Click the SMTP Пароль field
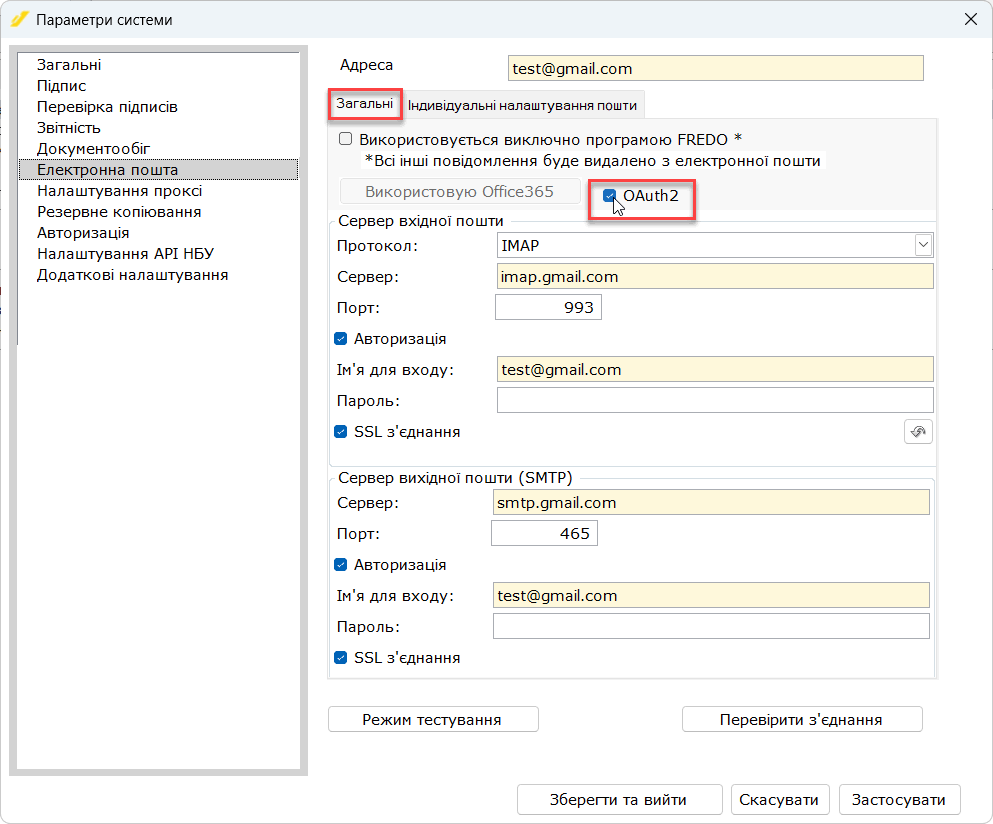Screen dimensions: 993x824 [711, 626]
